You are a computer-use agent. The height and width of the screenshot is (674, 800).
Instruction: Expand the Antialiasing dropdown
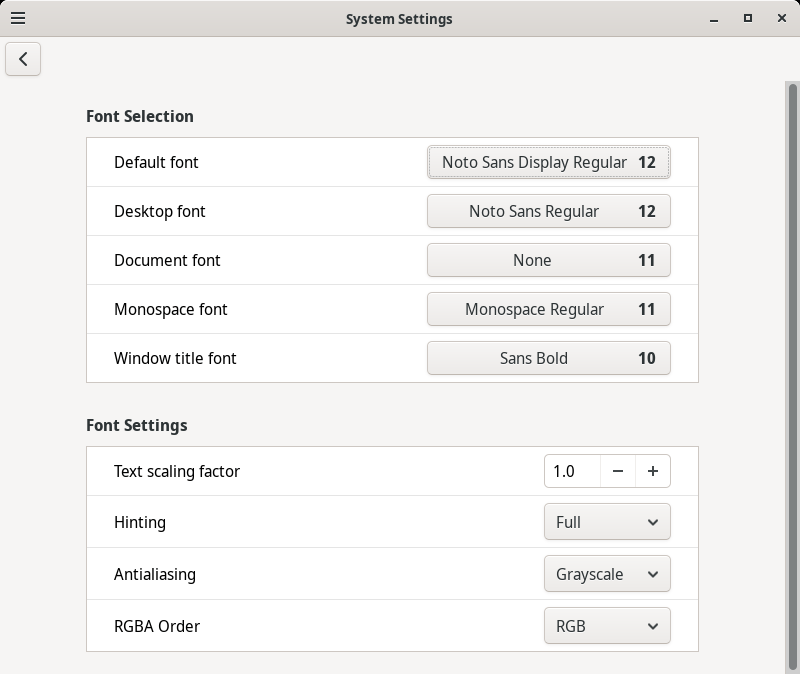pos(607,574)
